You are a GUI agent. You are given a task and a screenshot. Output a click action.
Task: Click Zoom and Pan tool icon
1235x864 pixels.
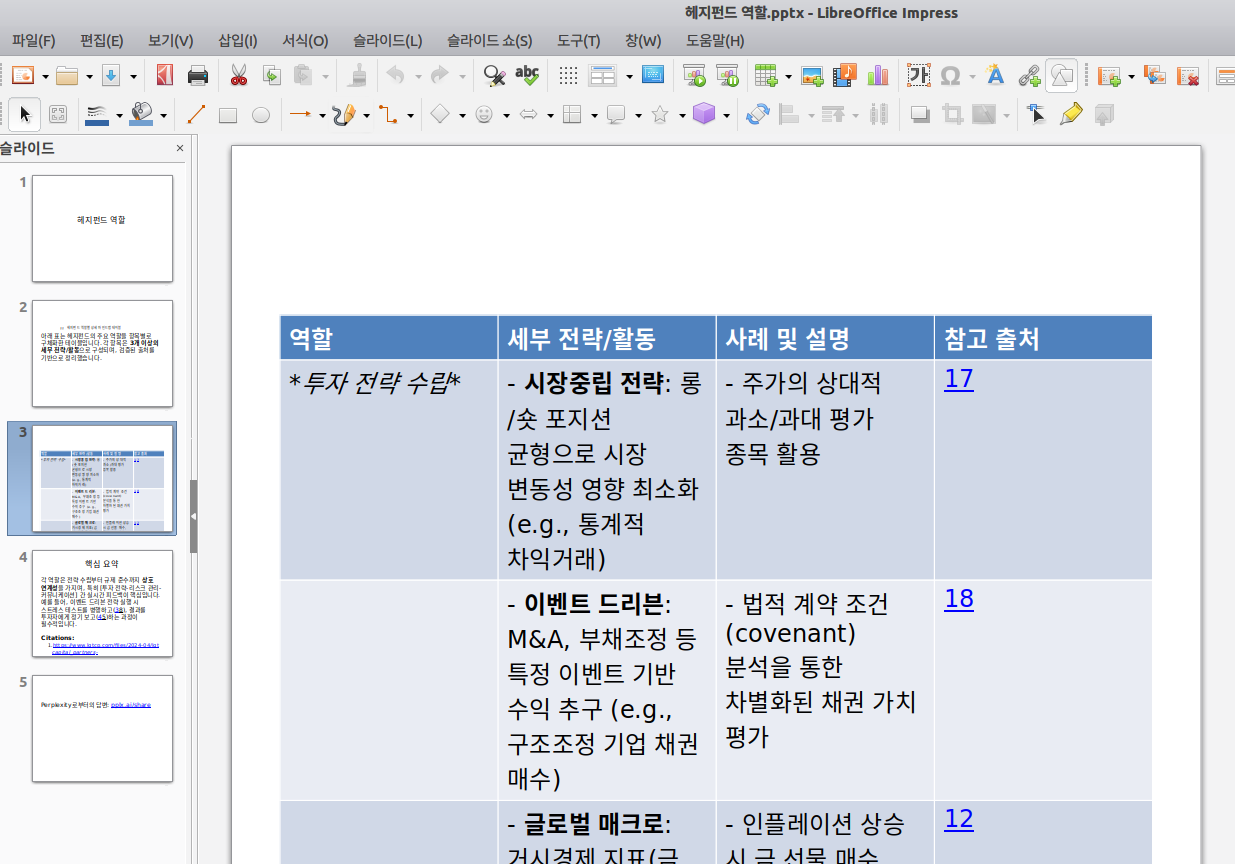pyautogui.click(x=58, y=115)
